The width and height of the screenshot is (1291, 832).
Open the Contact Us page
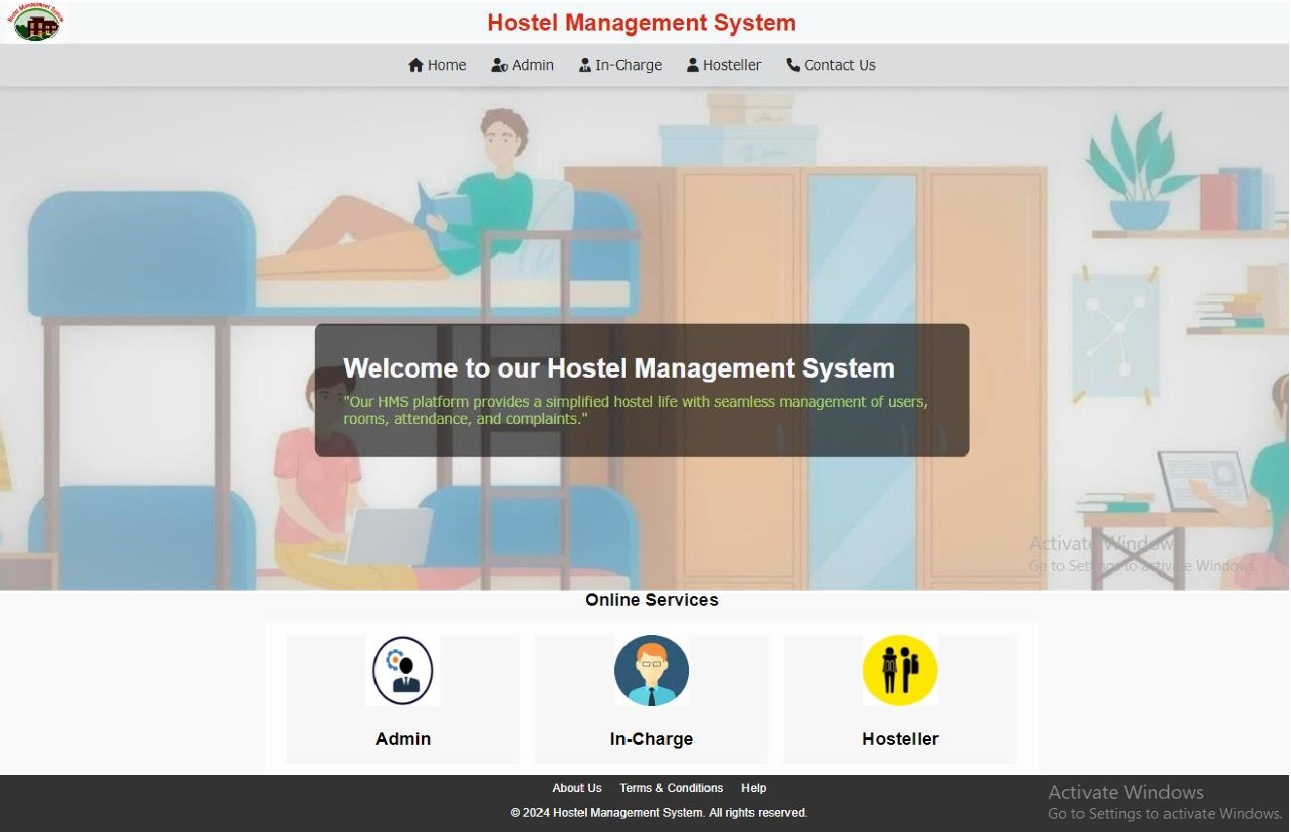(x=839, y=65)
